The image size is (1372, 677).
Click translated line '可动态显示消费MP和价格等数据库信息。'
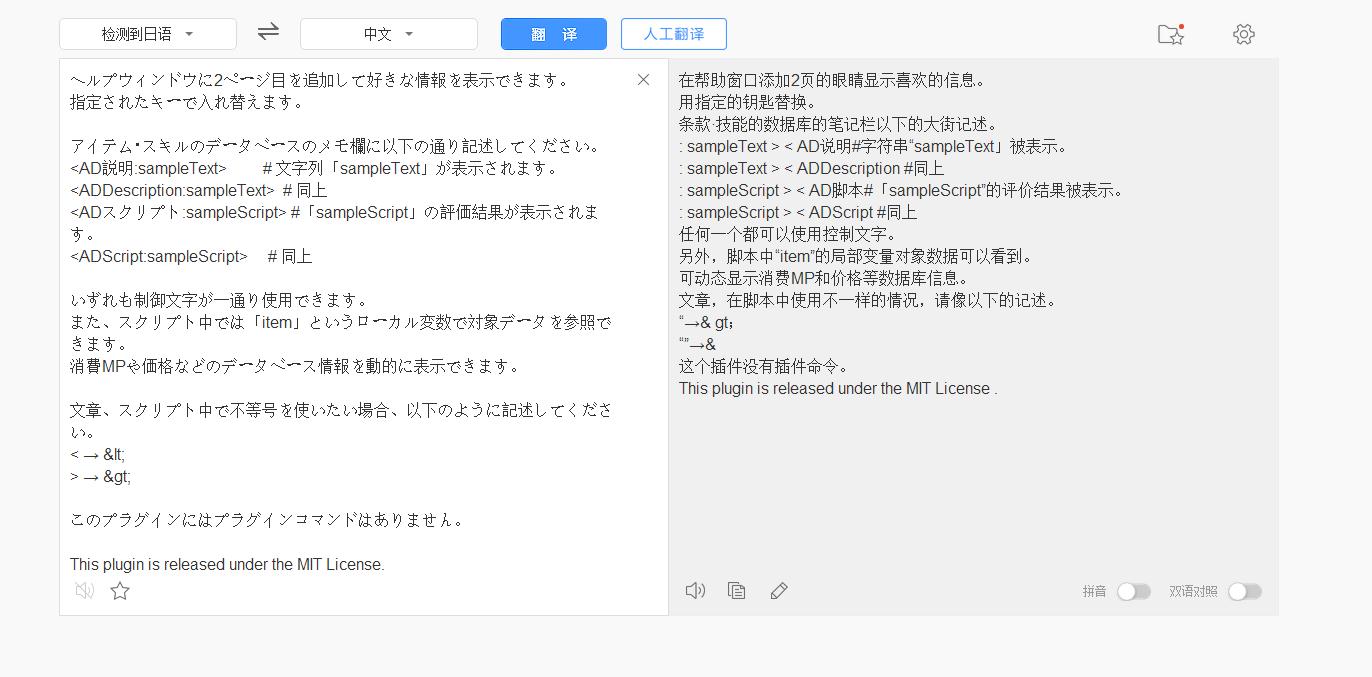click(x=824, y=278)
